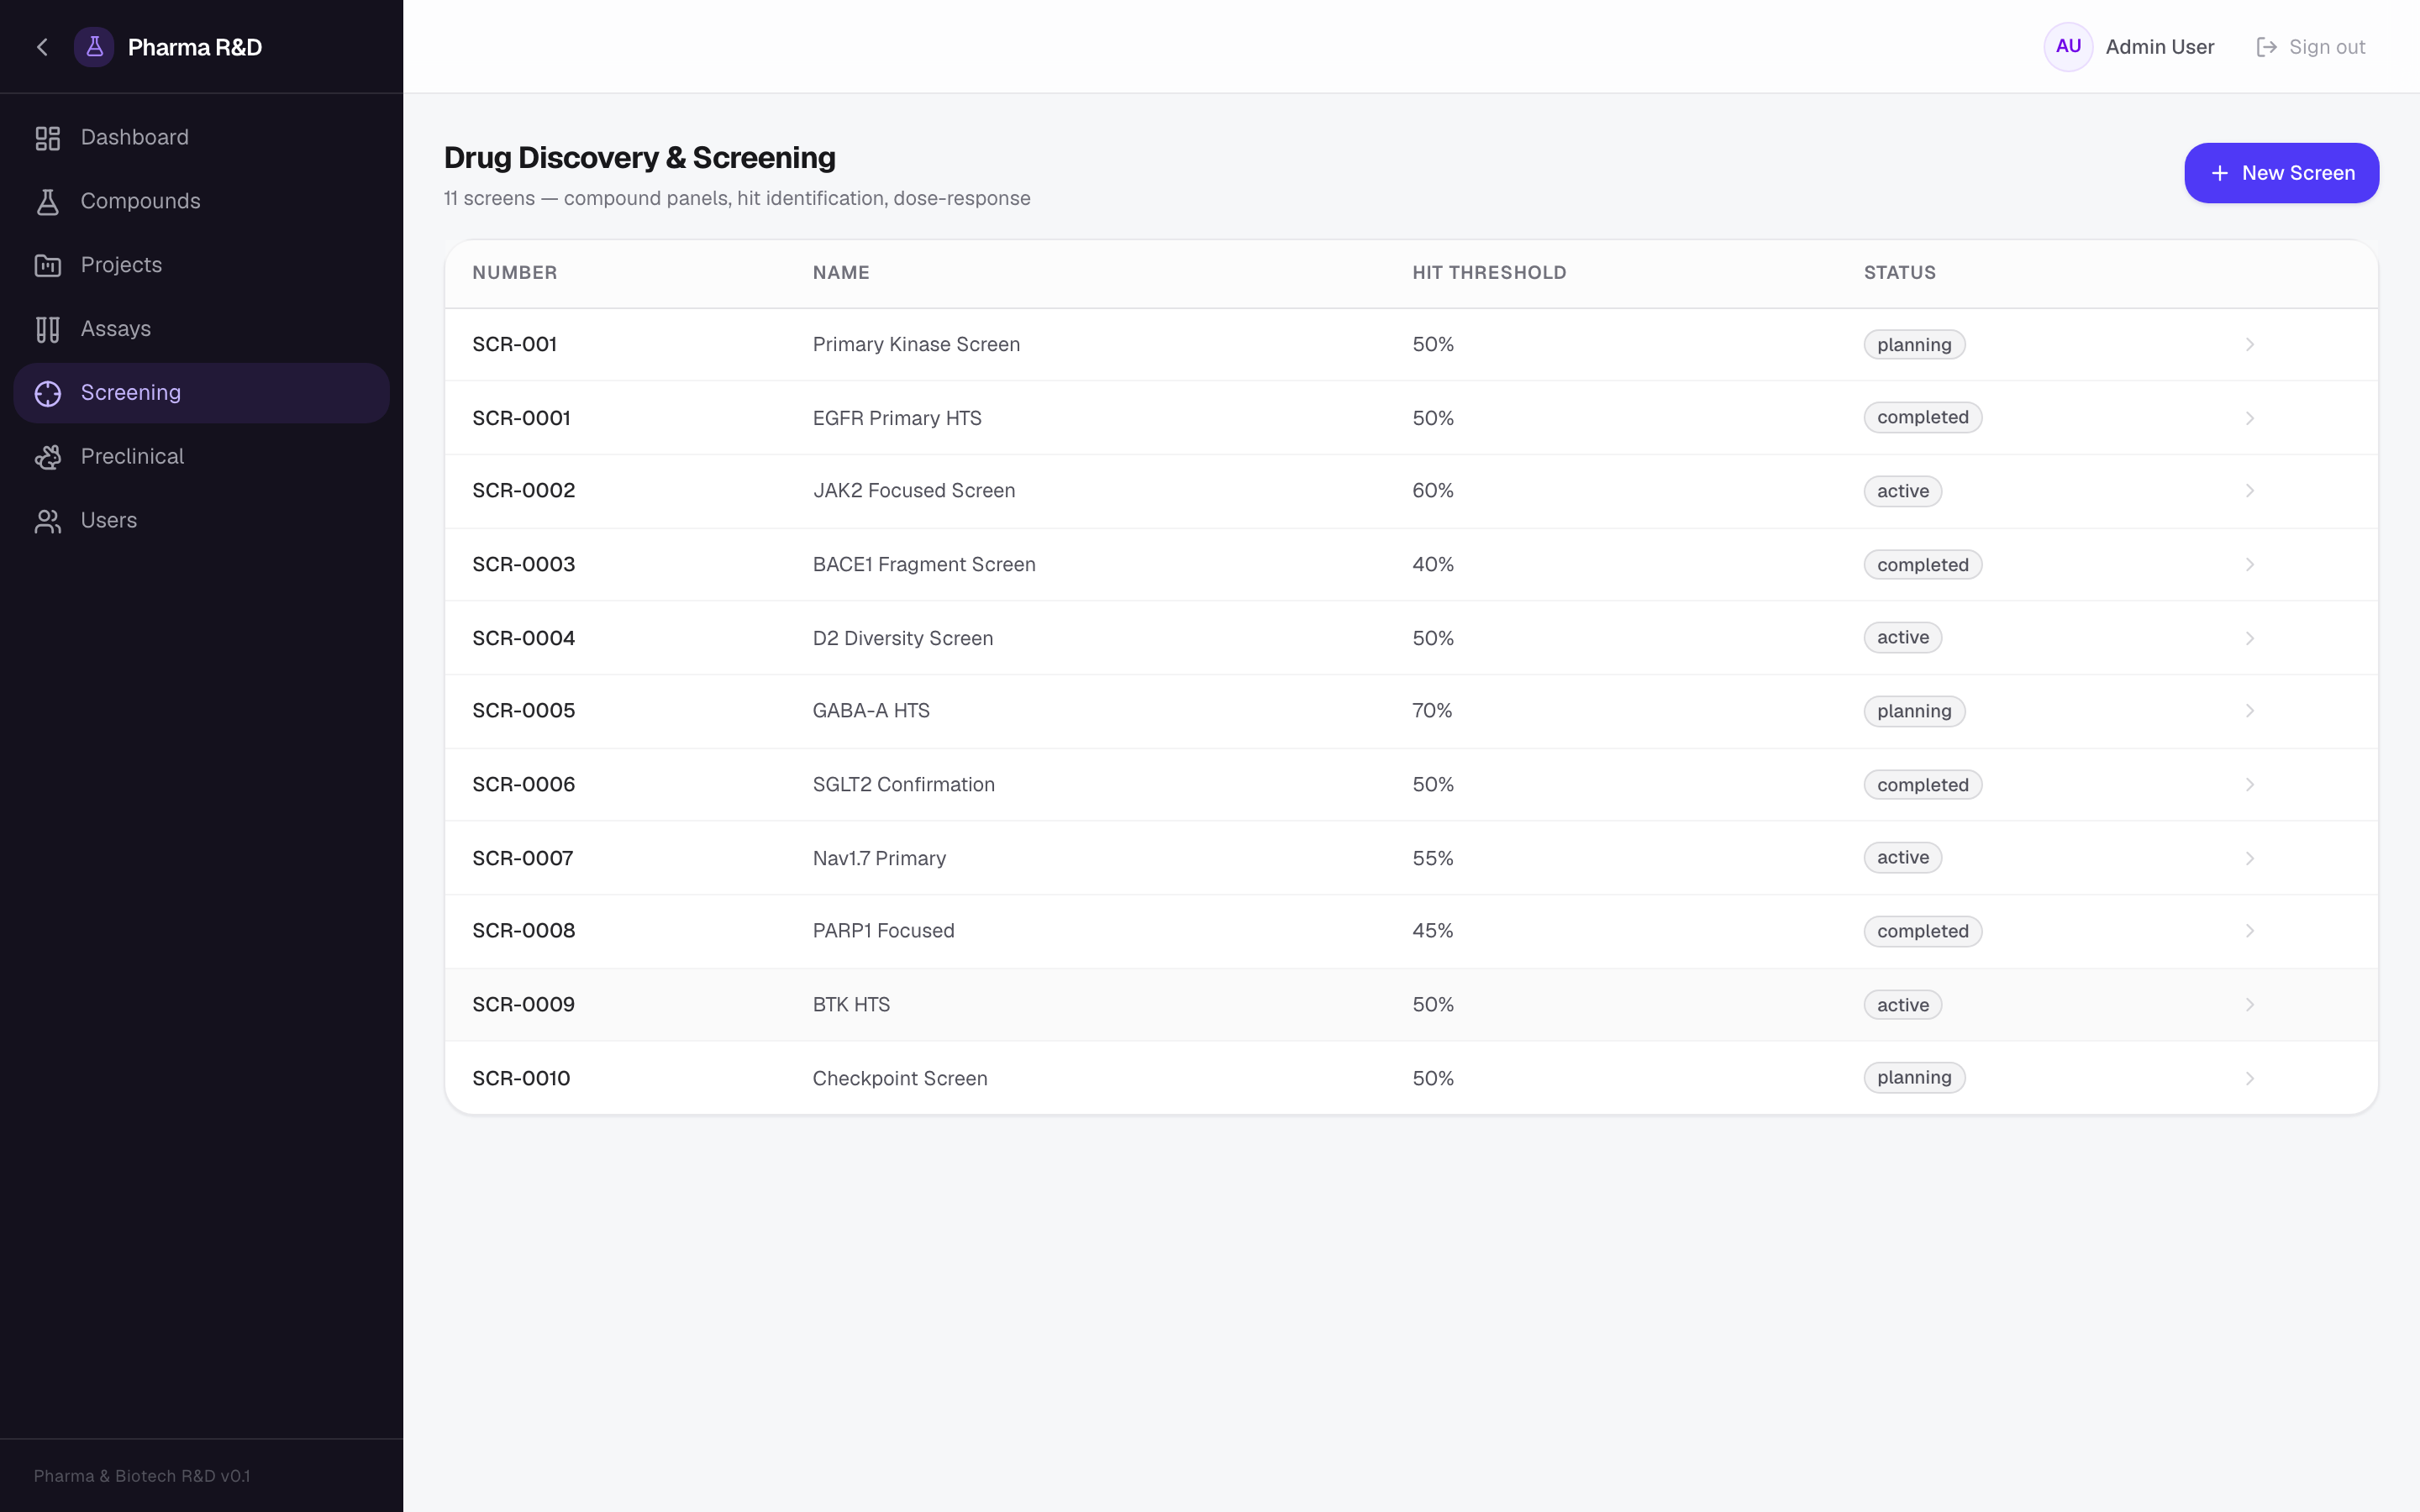Viewport: 2420px width, 1512px height.
Task: Click the sign out arrow icon
Action: click(x=2266, y=47)
